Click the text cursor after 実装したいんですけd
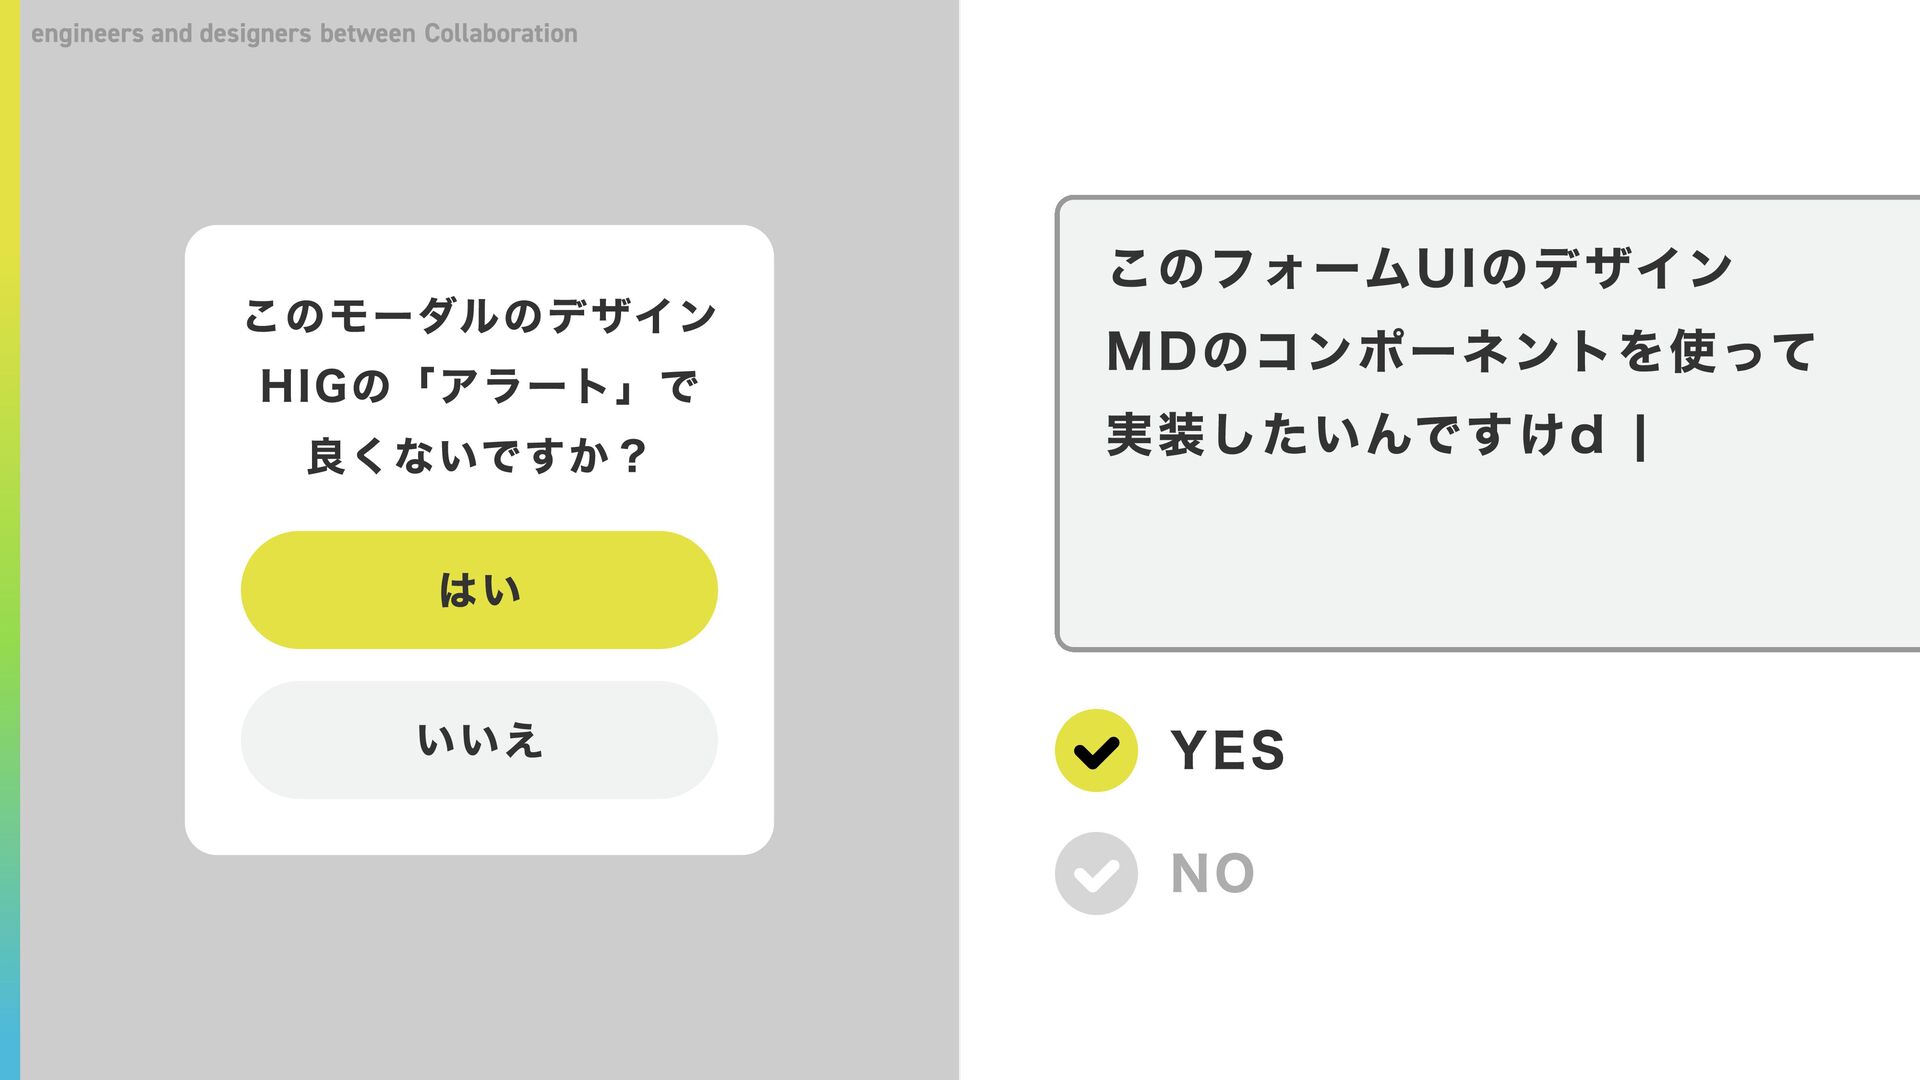The image size is (1920, 1080). [x=1640, y=437]
